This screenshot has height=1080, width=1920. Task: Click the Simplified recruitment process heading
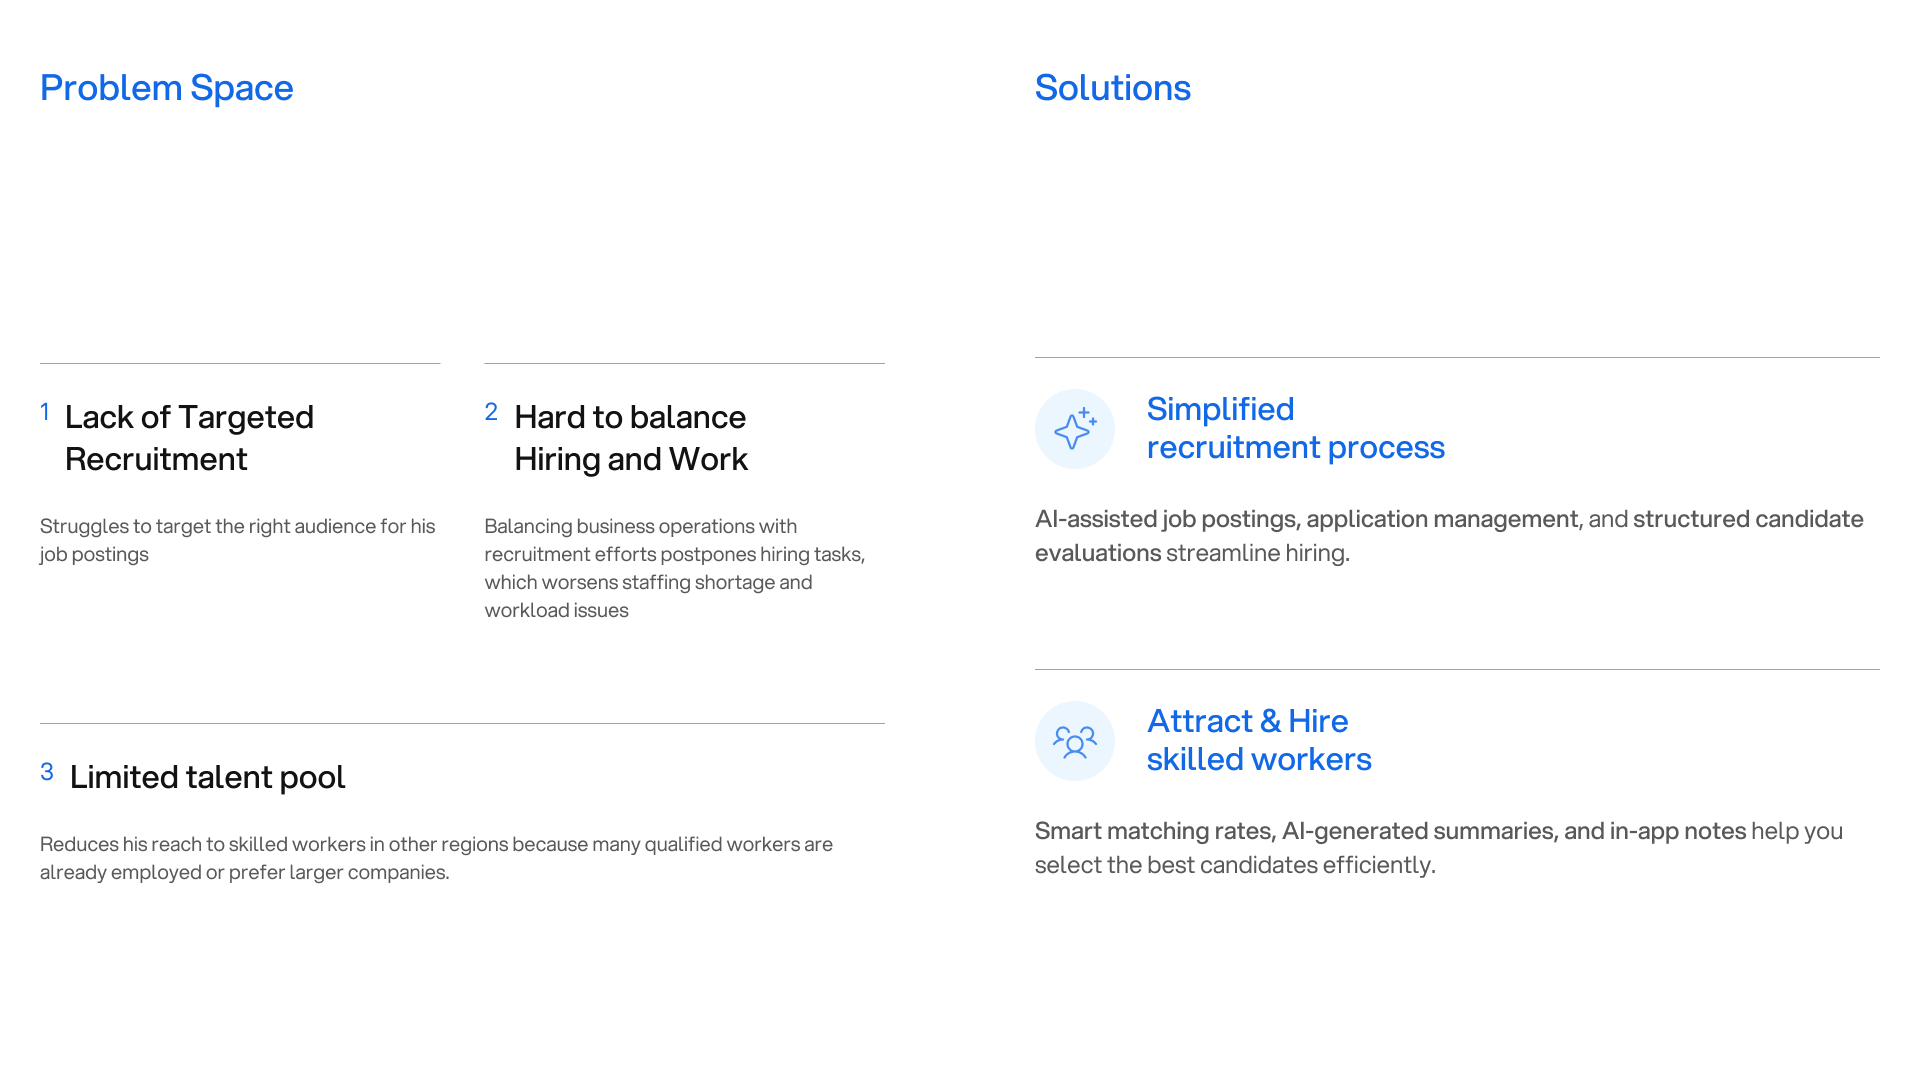pyautogui.click(x=1296, y=428)
